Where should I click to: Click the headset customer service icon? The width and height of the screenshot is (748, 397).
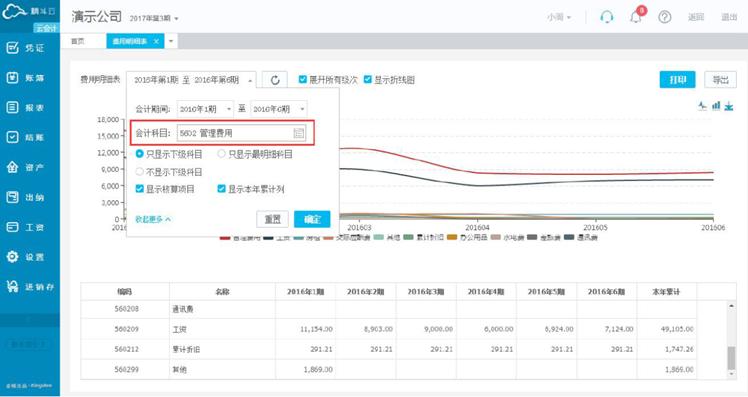606,17
